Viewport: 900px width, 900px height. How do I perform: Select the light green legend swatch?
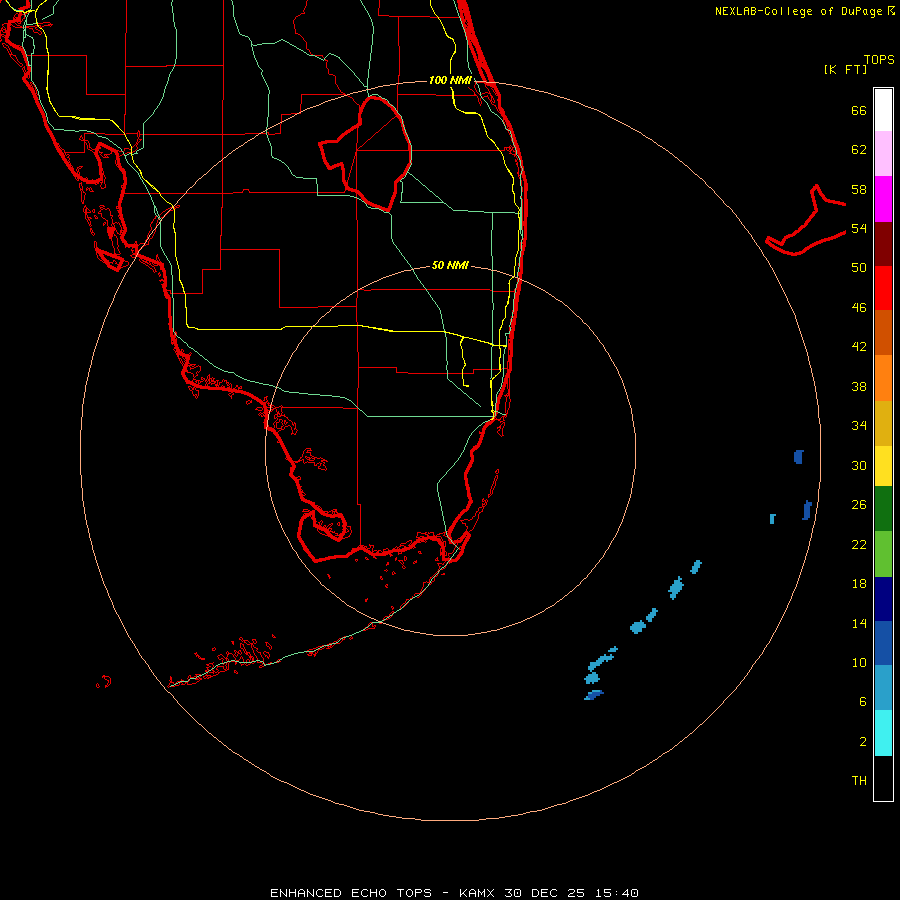(x=883, y=554)
